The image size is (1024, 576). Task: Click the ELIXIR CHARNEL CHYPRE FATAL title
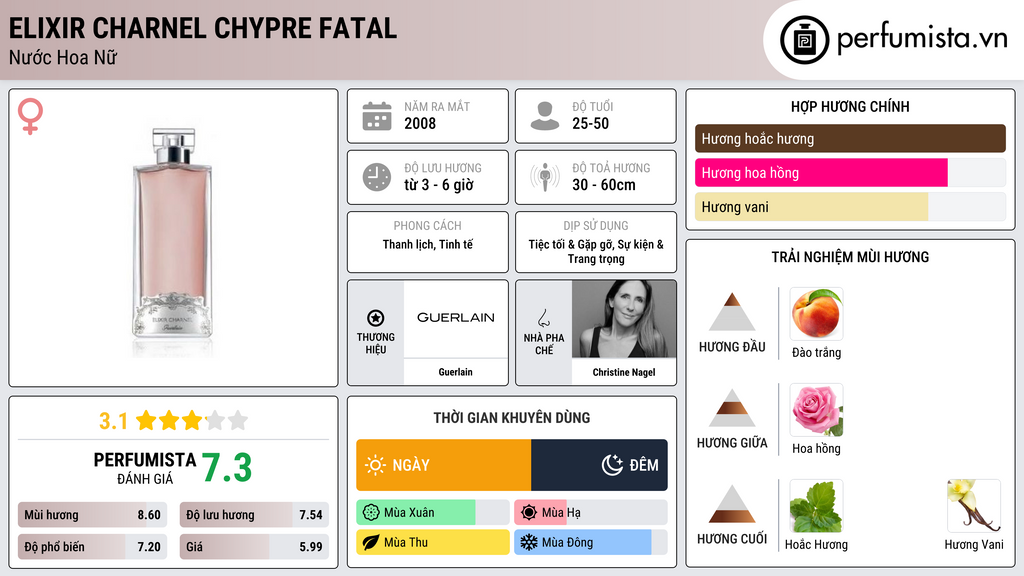click(x=202, y=28)
